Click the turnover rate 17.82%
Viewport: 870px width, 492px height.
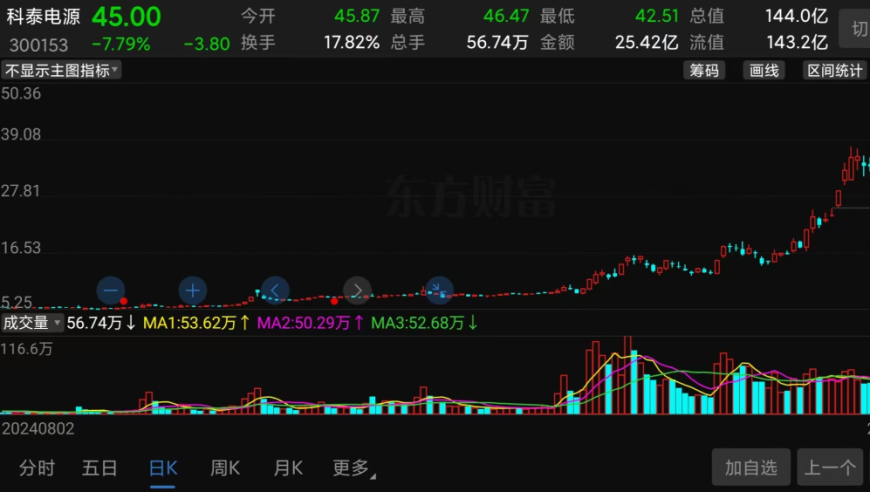352,42
